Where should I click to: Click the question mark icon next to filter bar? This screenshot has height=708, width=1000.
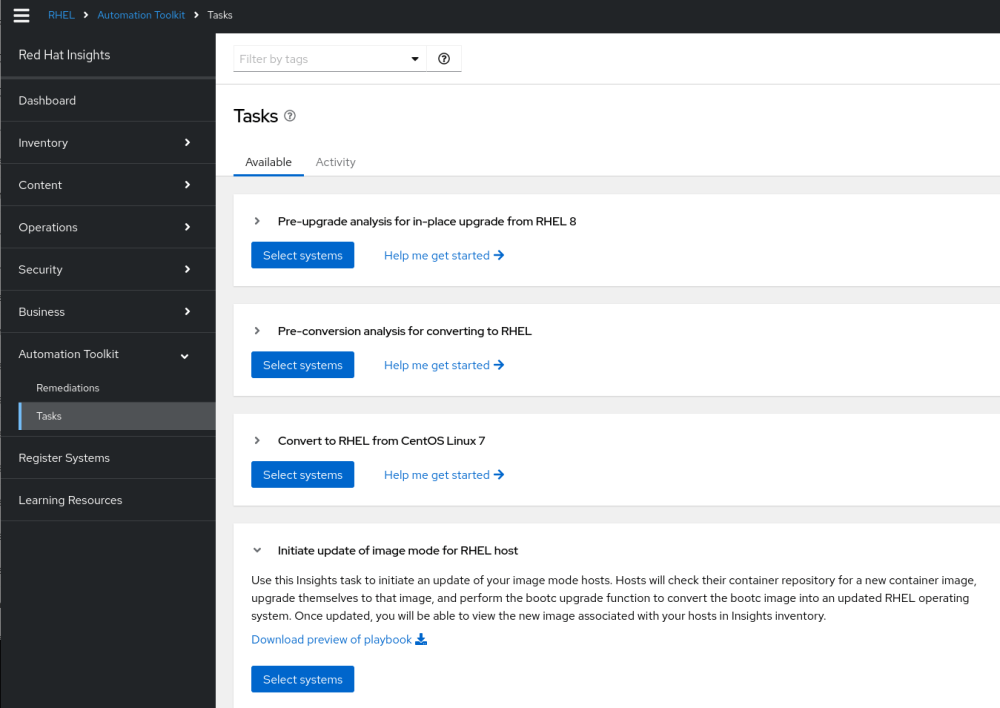point(443,58)
